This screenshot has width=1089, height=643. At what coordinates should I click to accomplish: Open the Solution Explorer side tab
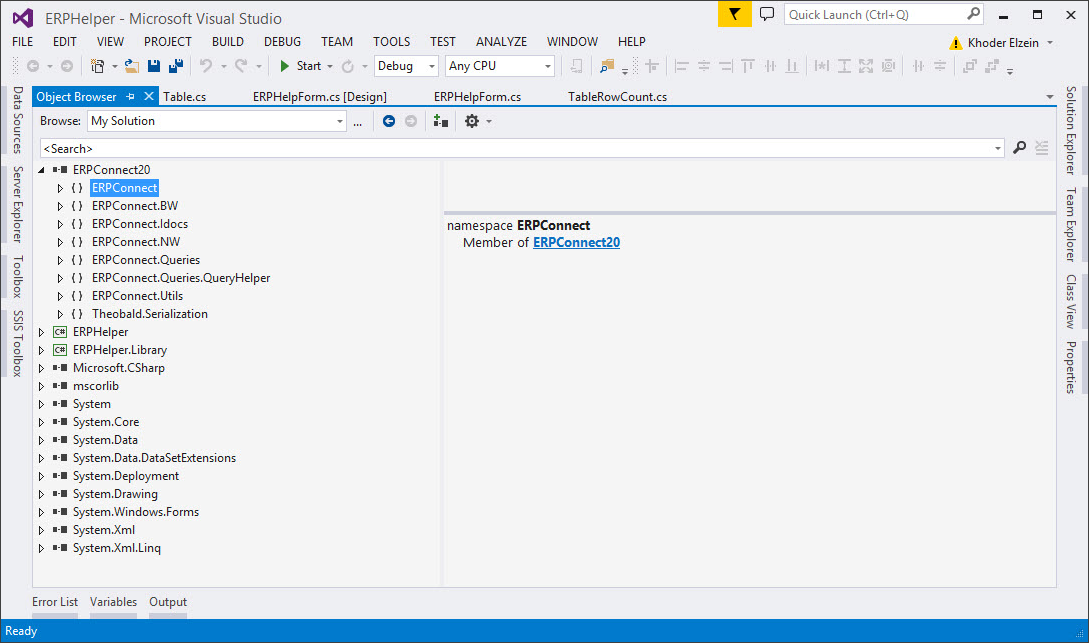(x=1072, y=131)
